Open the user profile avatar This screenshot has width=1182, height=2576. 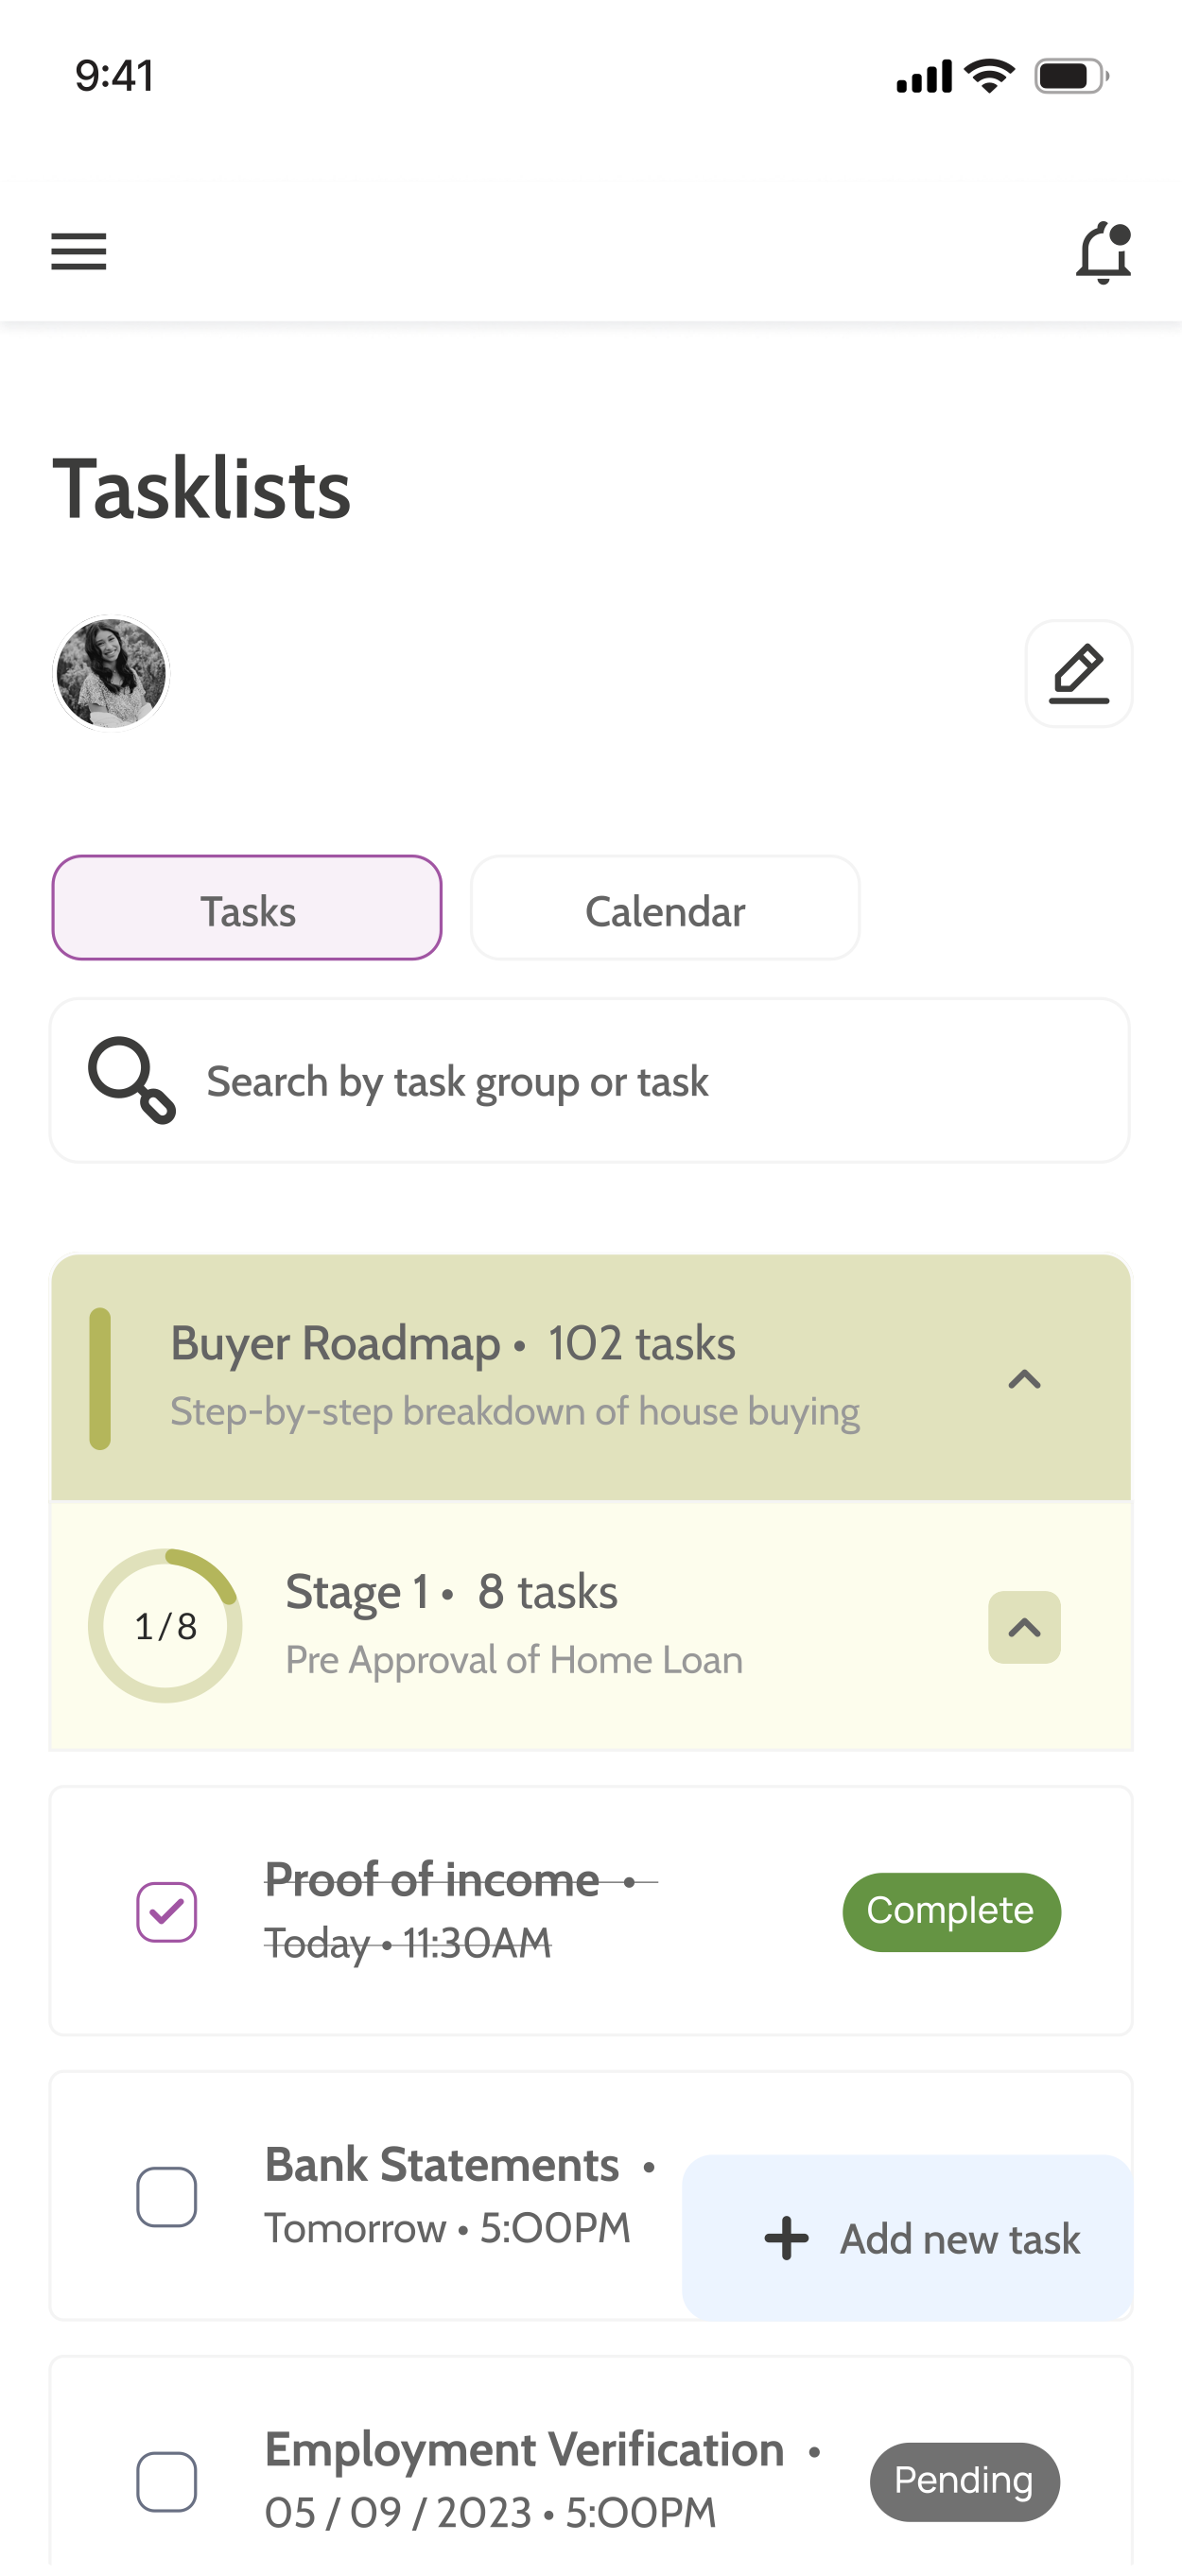tap(111, 673)
